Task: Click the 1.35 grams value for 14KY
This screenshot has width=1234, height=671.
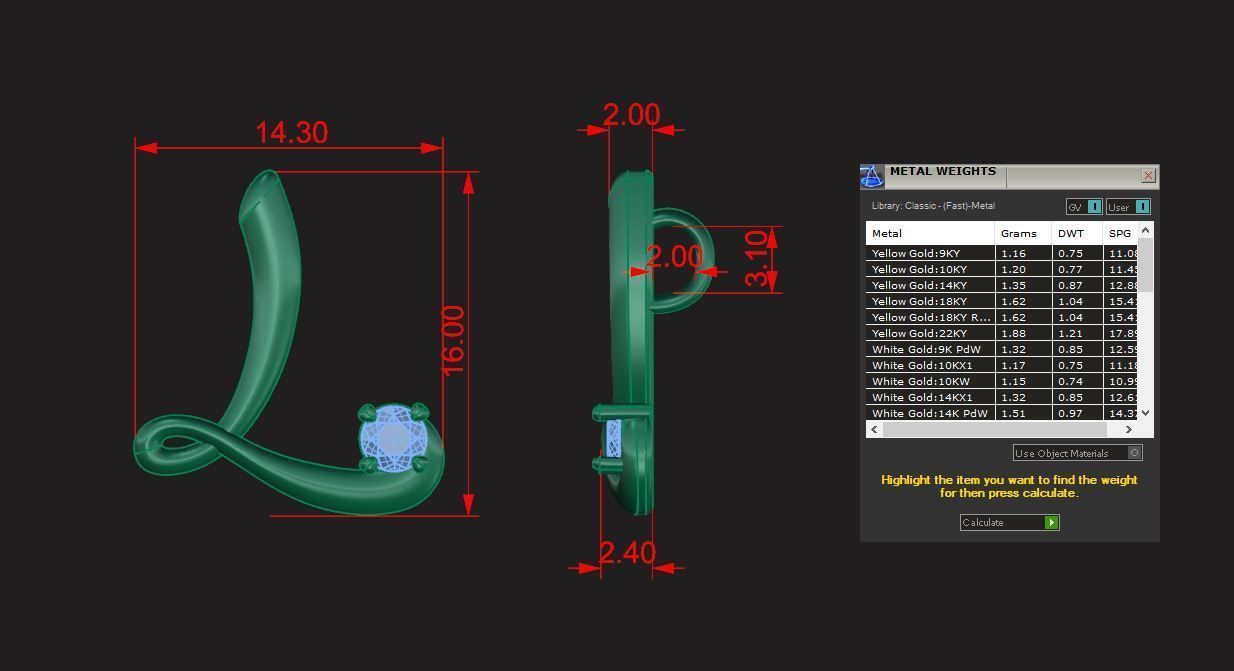Action: click(x=1014, y=285)
